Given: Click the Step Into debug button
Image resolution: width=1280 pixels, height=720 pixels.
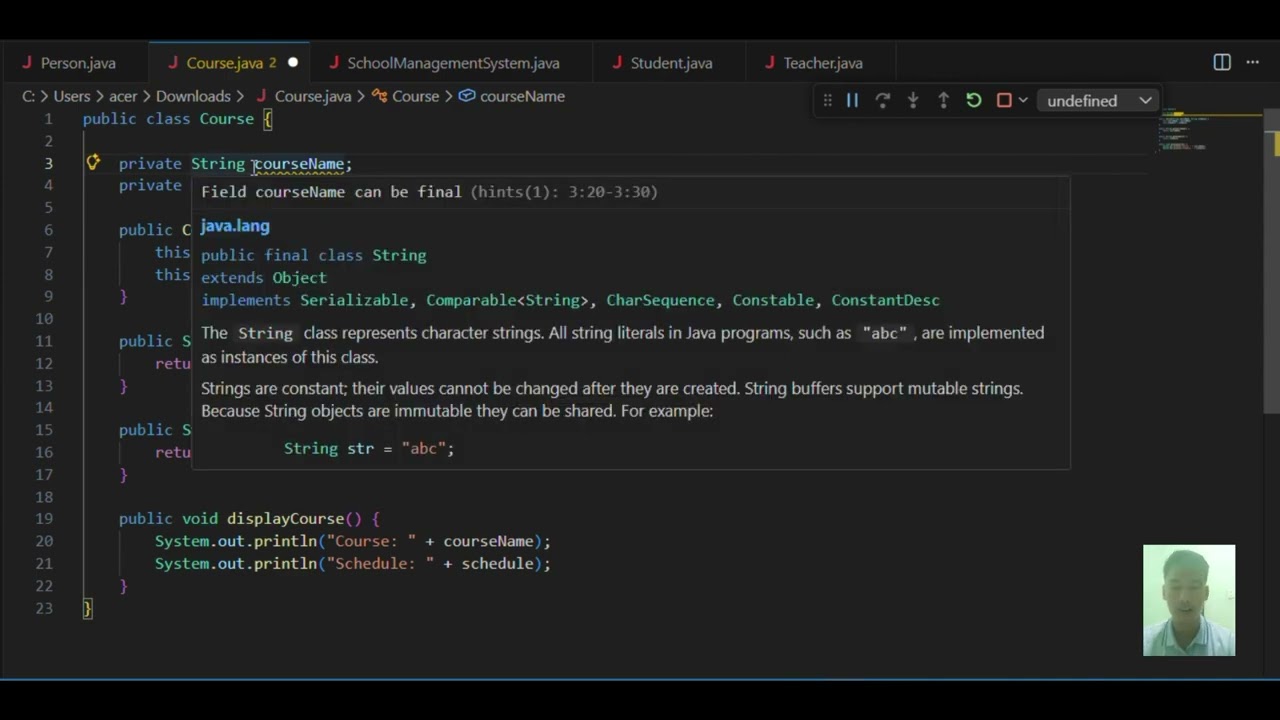Looking at the screenshot, I should pyautogui.click(x=913, y=100).
